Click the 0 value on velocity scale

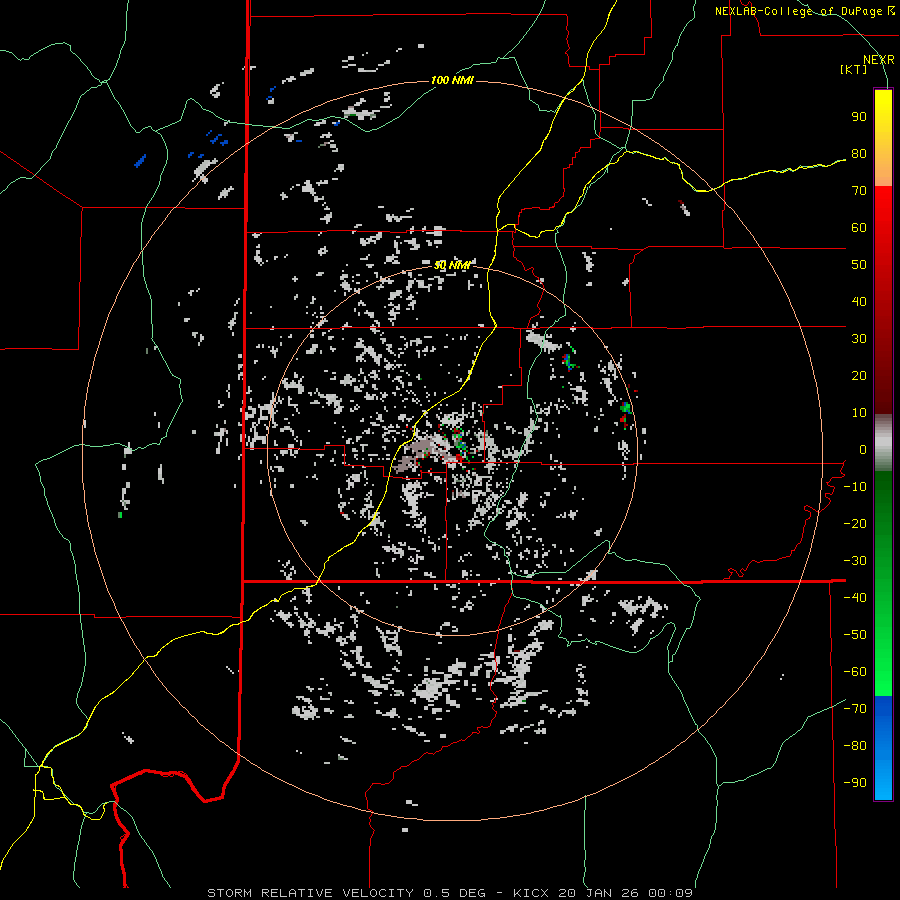coord(863,449)
